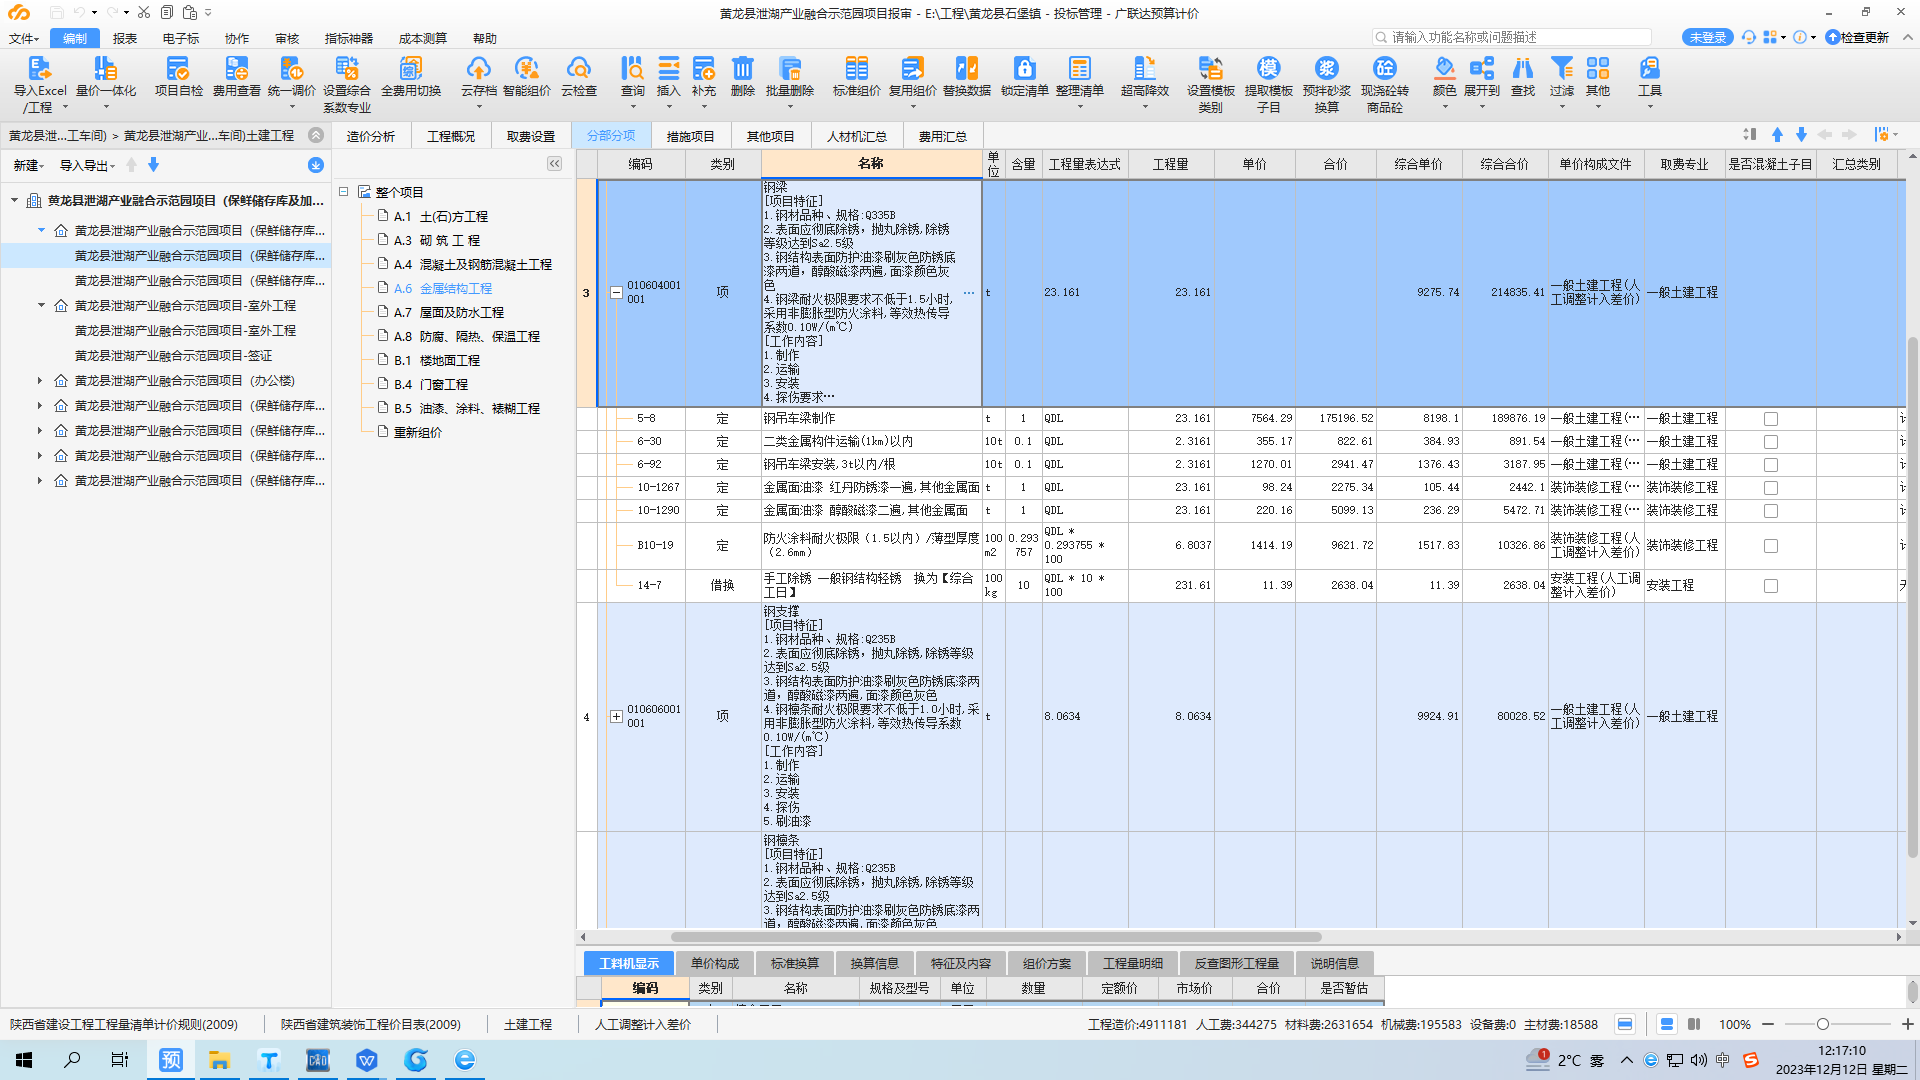Image resolution: width=1920 pixels, height=1080 pixels.
Task: Open the 特征及内容 bottom tab
Action: (960, 963)
